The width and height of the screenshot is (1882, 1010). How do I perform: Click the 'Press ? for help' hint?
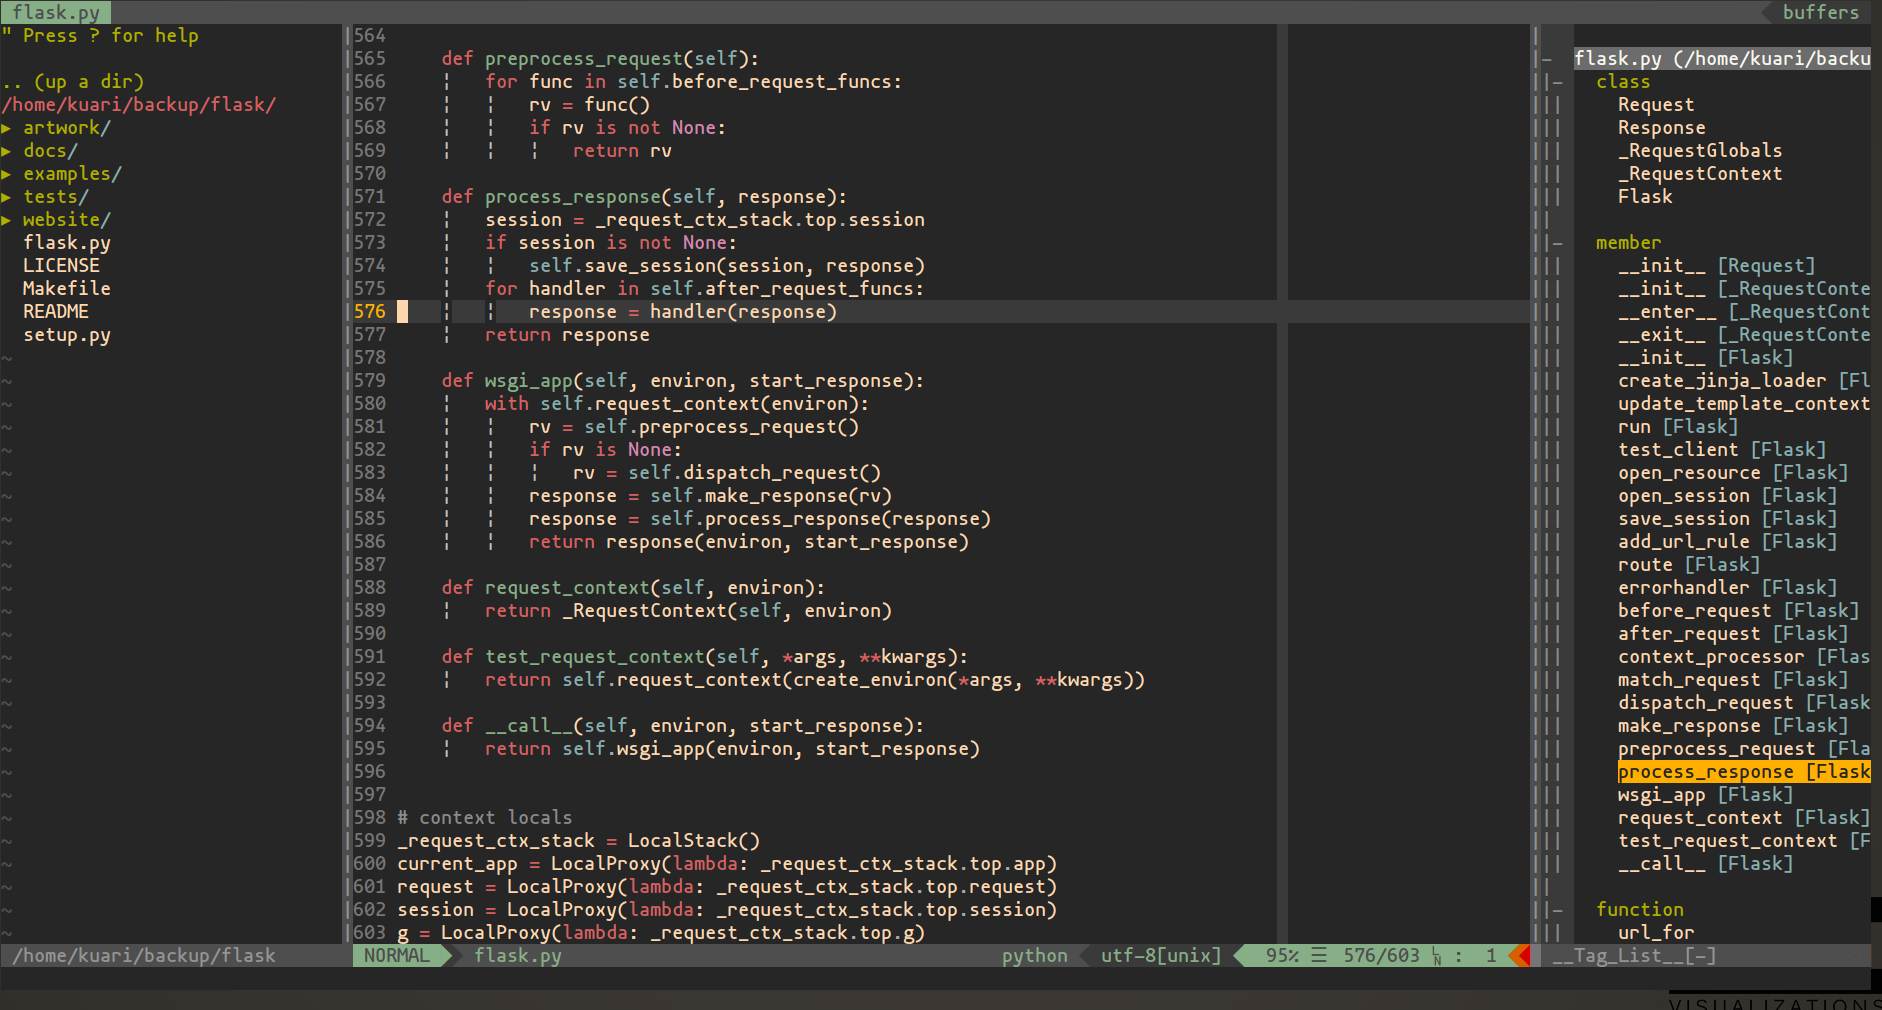pyautogui.click(x=110, y=36)
